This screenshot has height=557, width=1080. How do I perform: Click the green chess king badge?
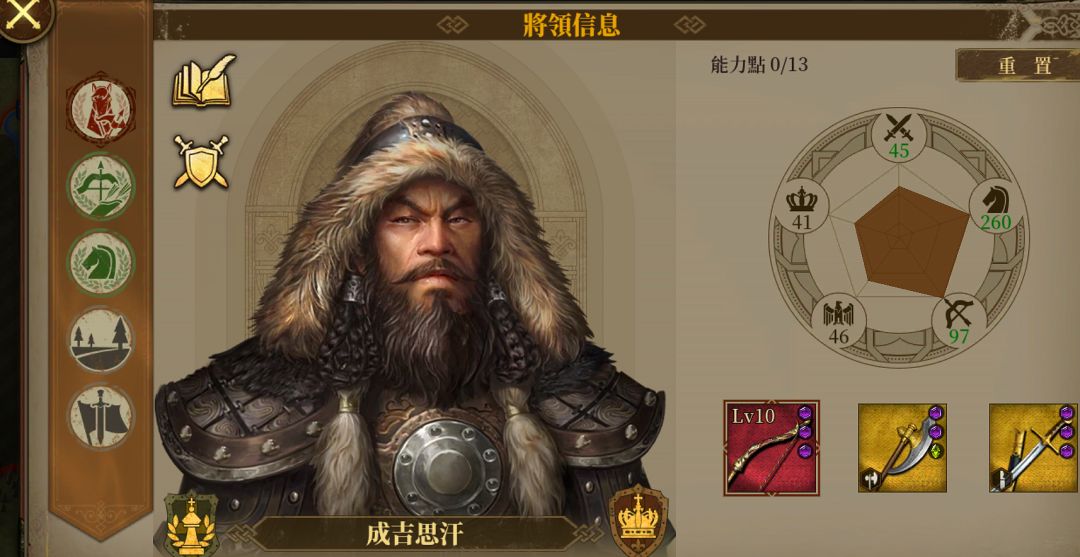(x=191, y=525)
